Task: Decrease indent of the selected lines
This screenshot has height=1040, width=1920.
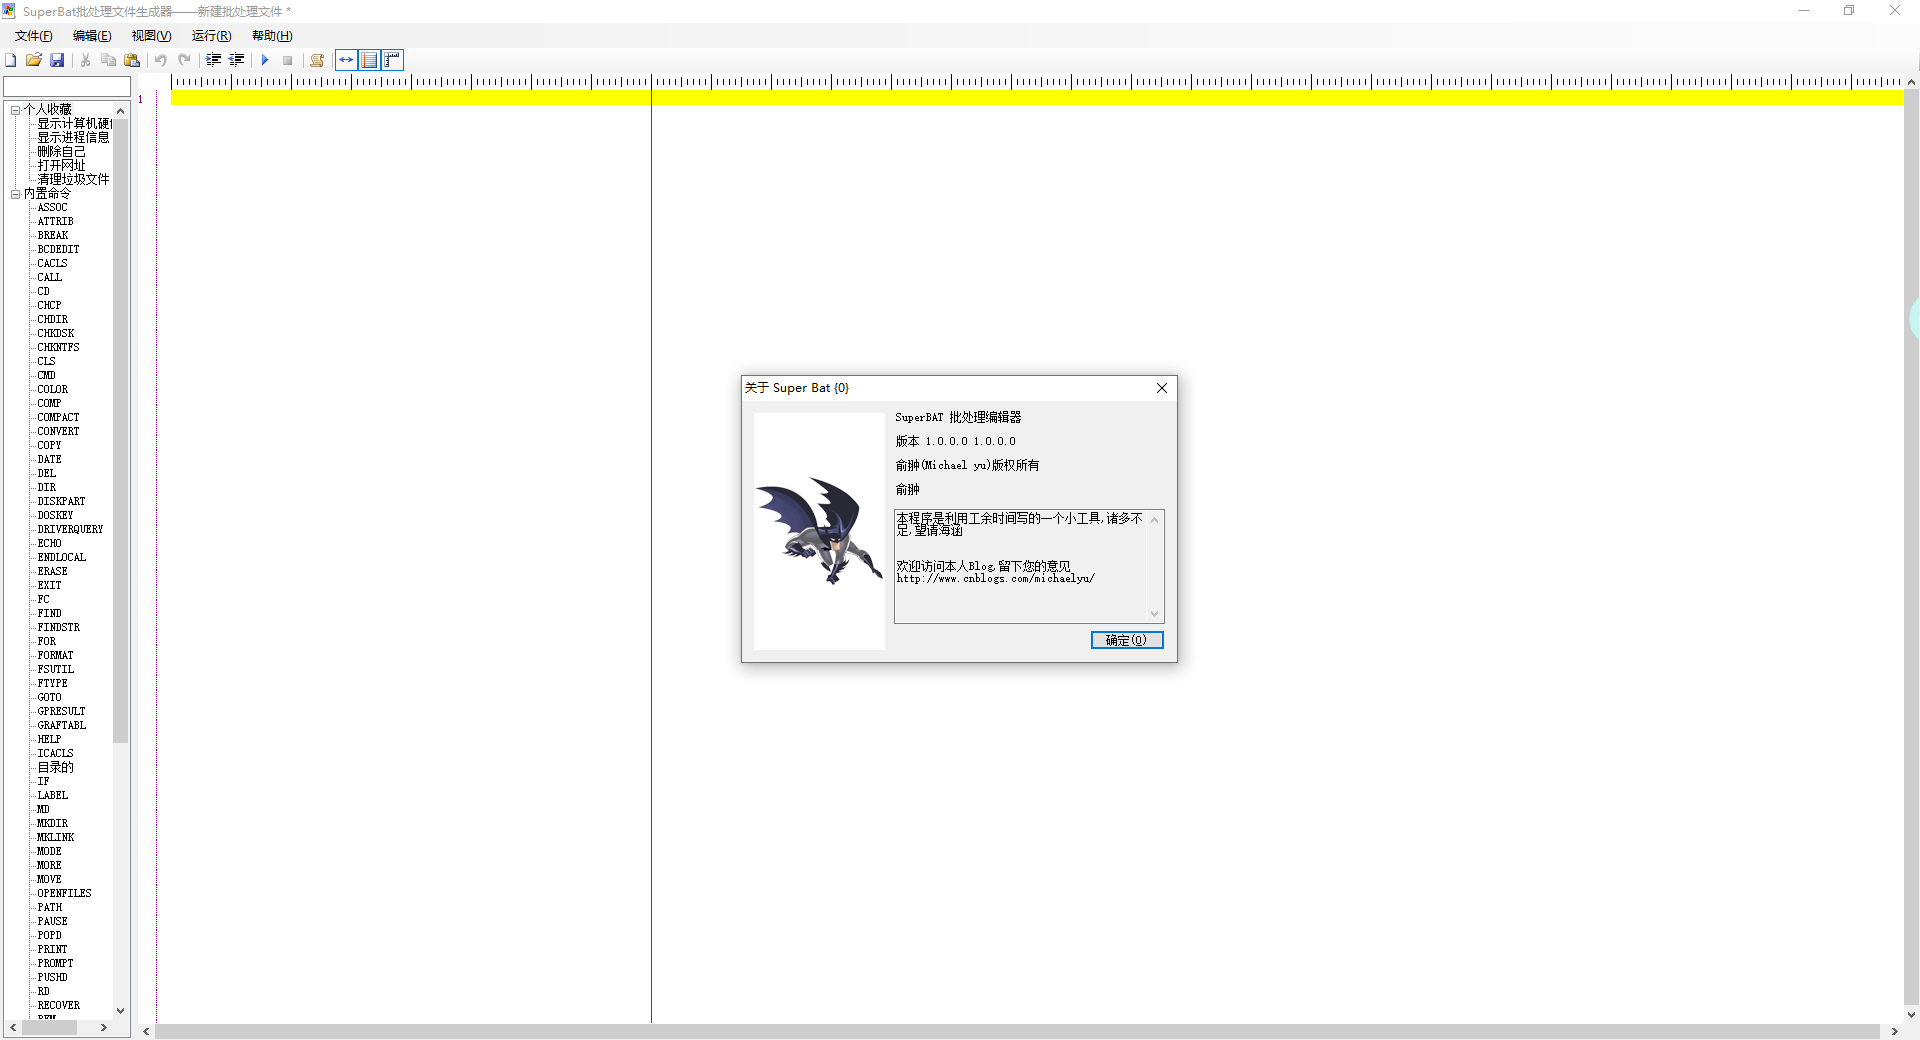Action: (x=237, y=60)
